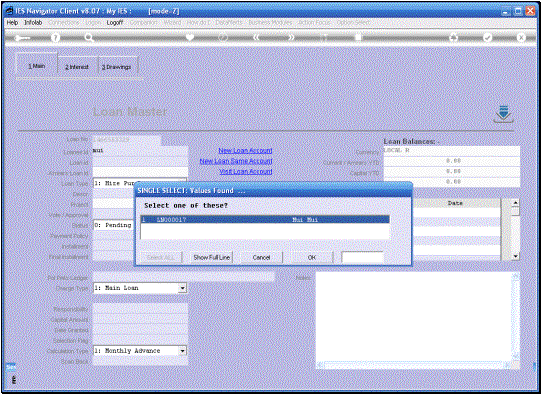The height and width of the screenshot is (394, 541).
Task: Click the Notes text area
Action: coord(414,317)
